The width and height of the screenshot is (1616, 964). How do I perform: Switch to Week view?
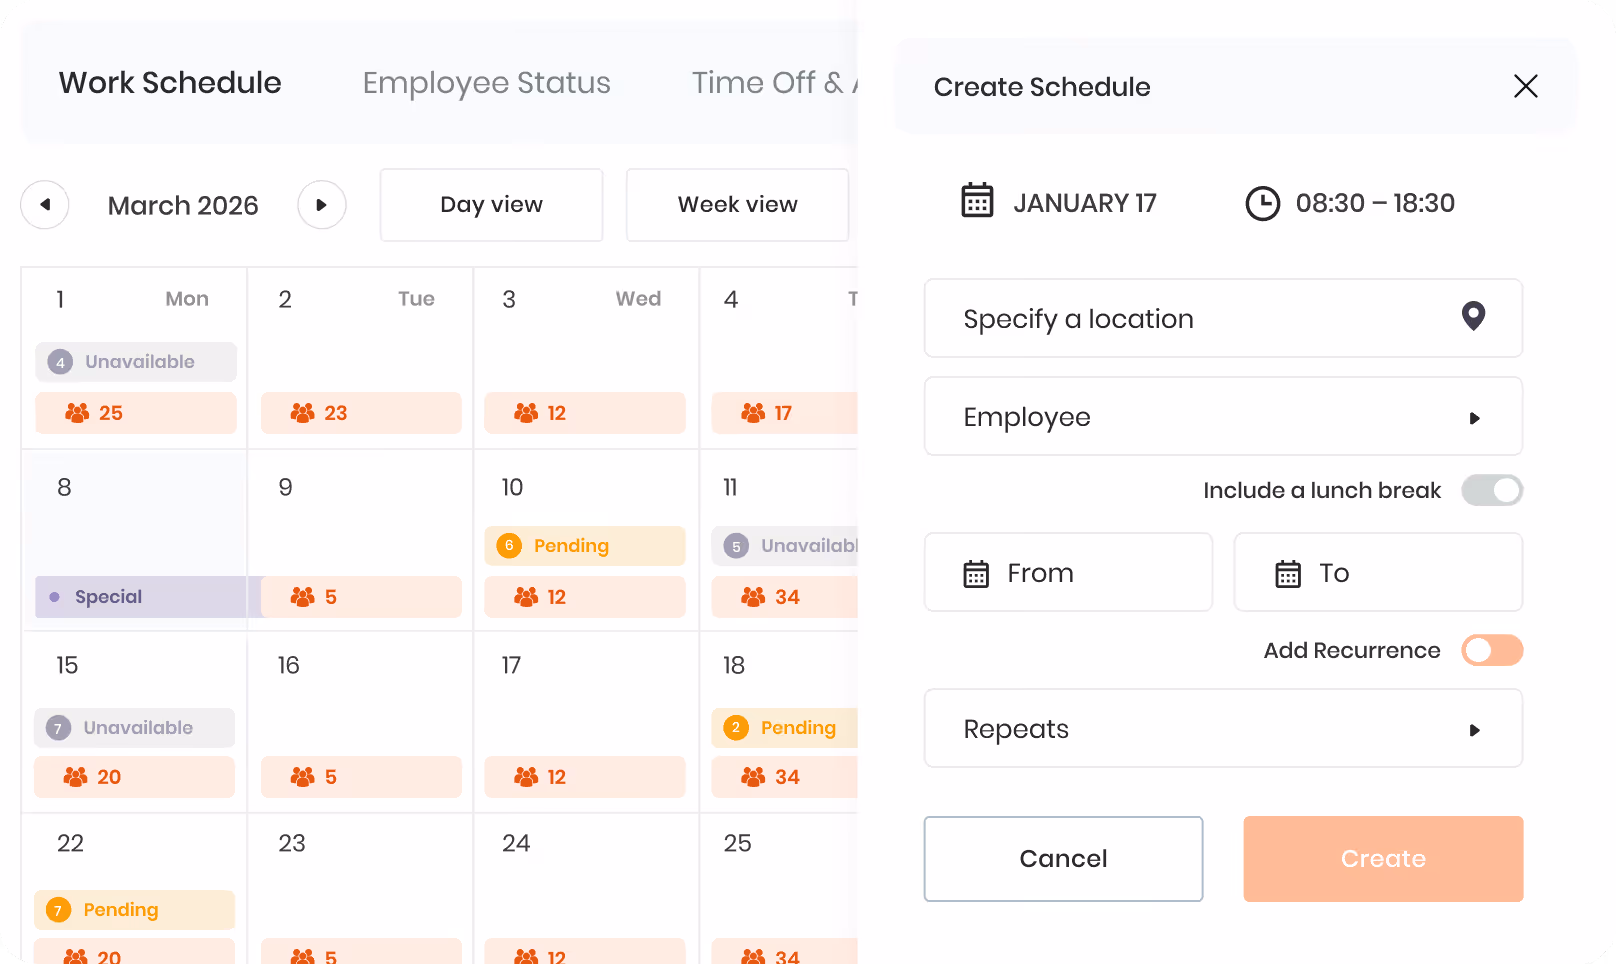pos(737,205)
